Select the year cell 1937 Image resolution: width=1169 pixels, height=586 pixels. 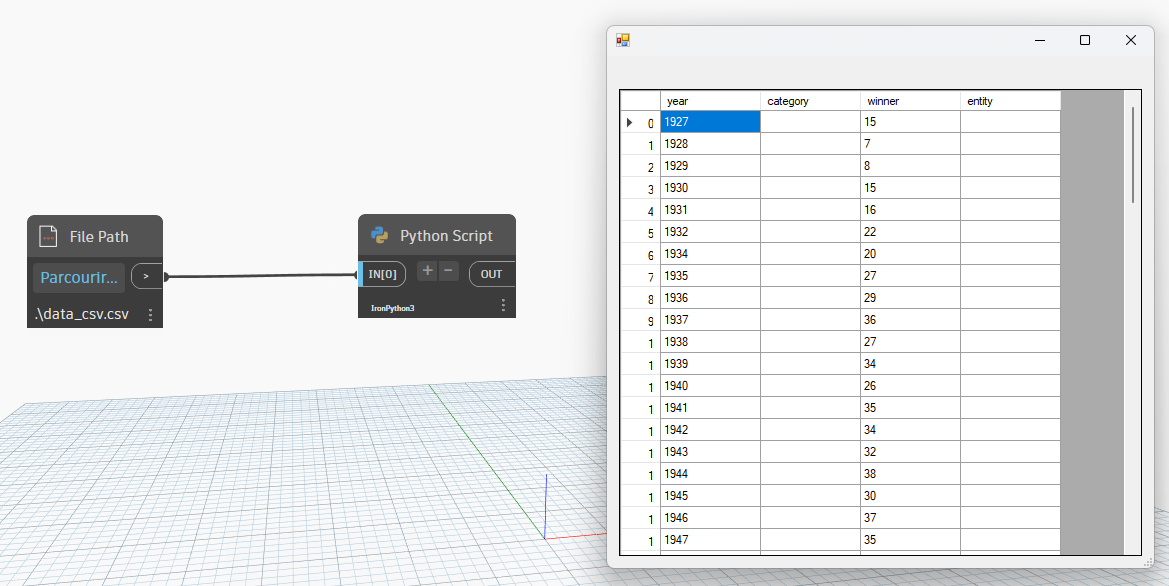(x=710, y=320)
